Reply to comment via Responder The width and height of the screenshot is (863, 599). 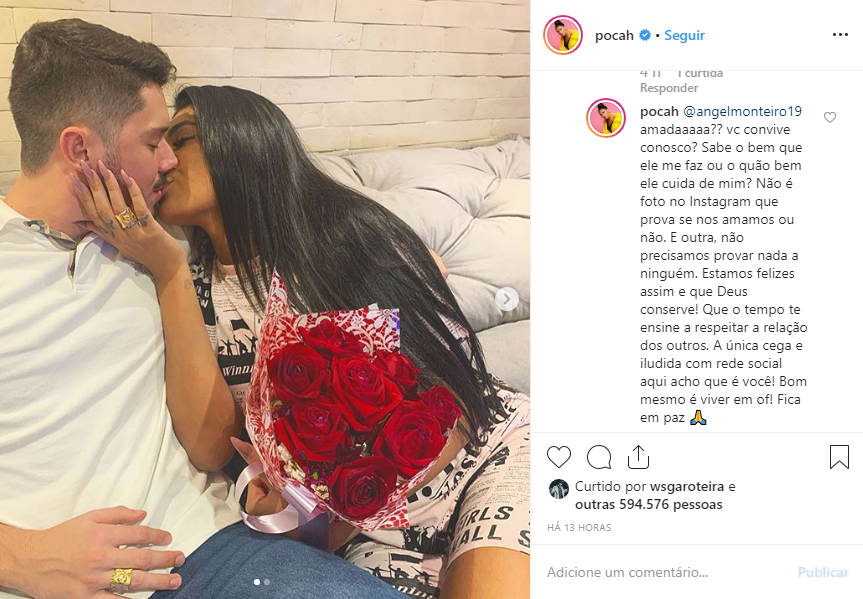pyautogui.click(x=669, y=88)
